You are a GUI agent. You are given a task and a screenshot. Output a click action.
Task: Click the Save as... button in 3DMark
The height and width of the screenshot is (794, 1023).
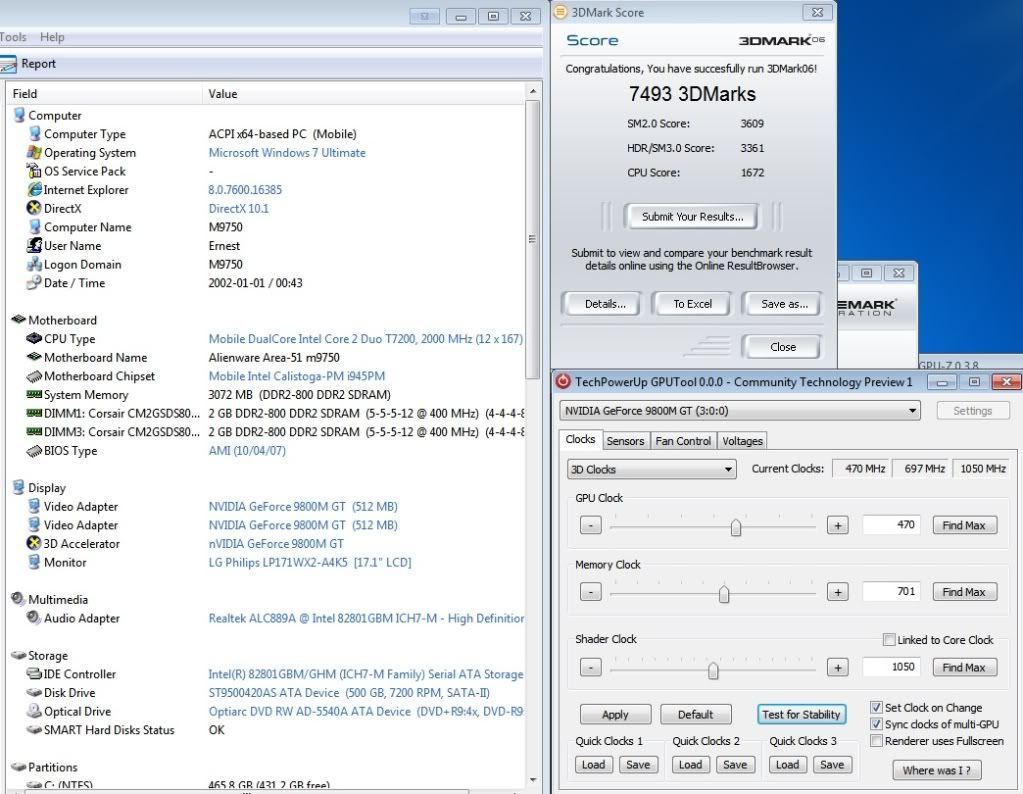click(x=784, y=304)
